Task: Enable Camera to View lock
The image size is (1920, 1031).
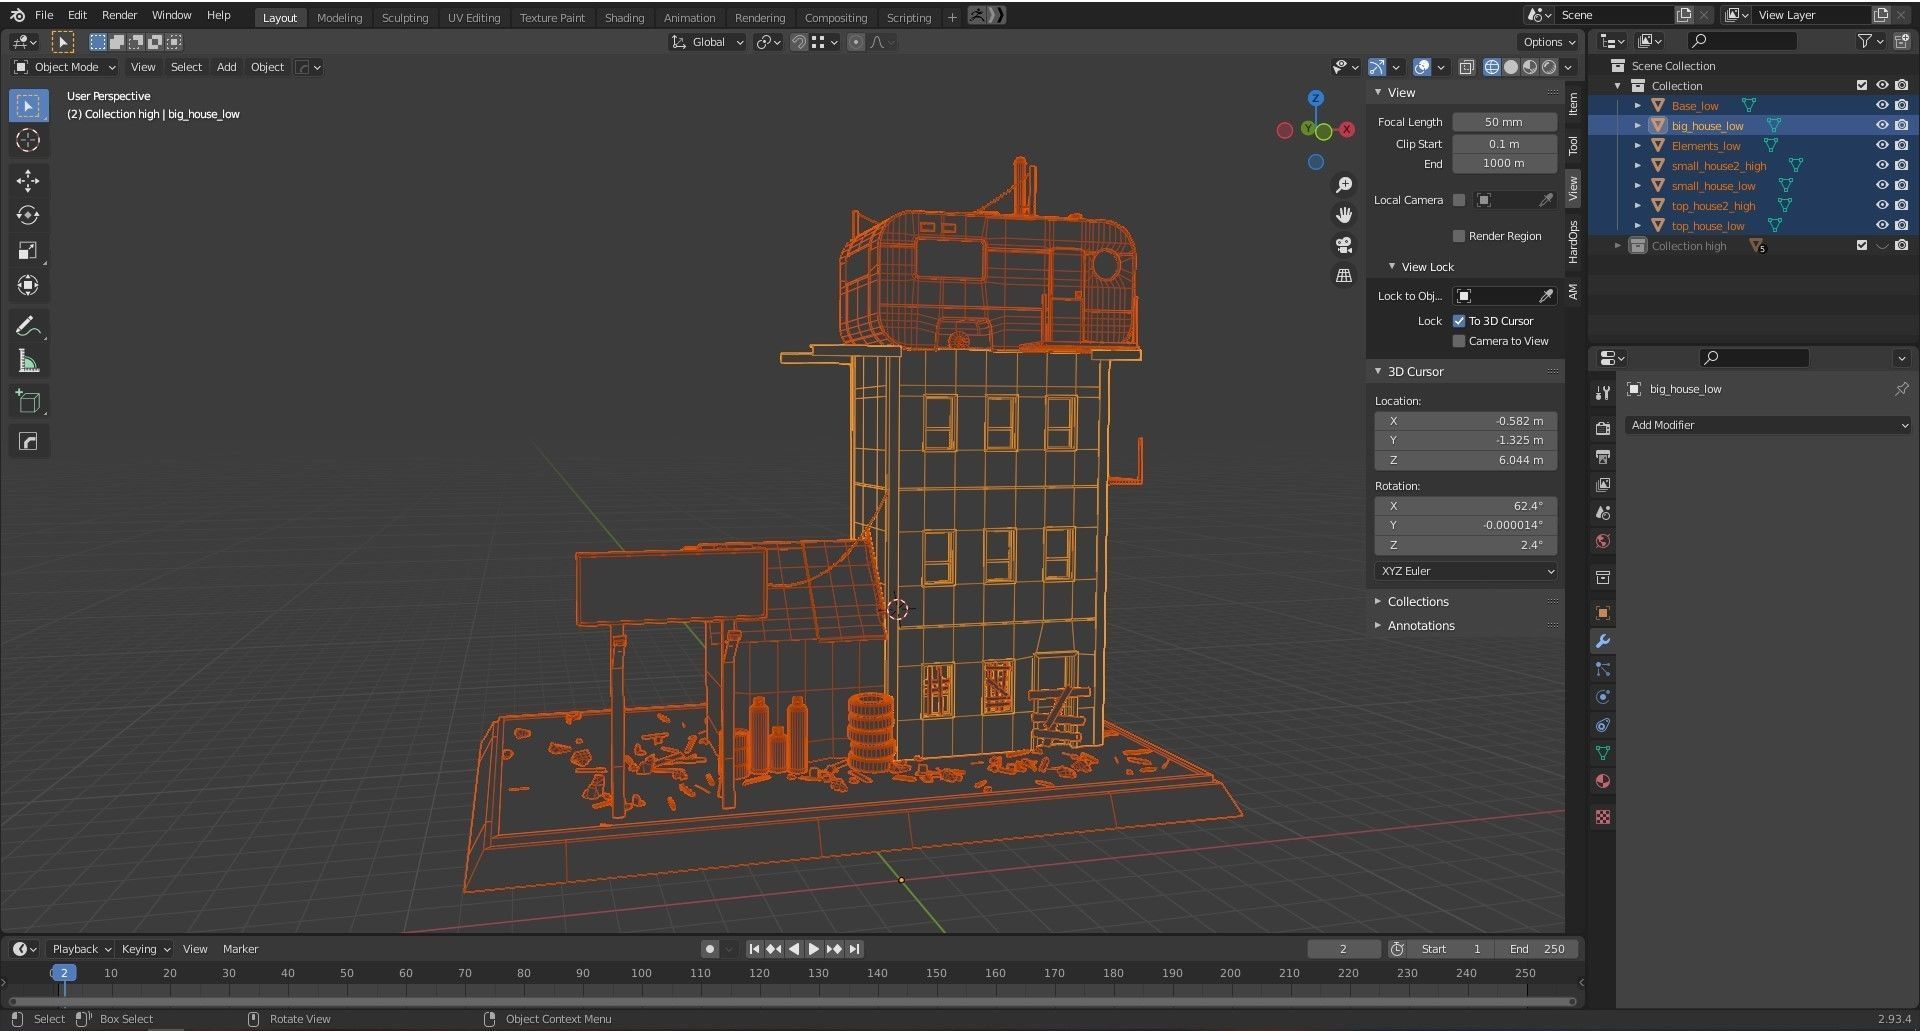Action: pyautogui.click(x=1459, y=341)
